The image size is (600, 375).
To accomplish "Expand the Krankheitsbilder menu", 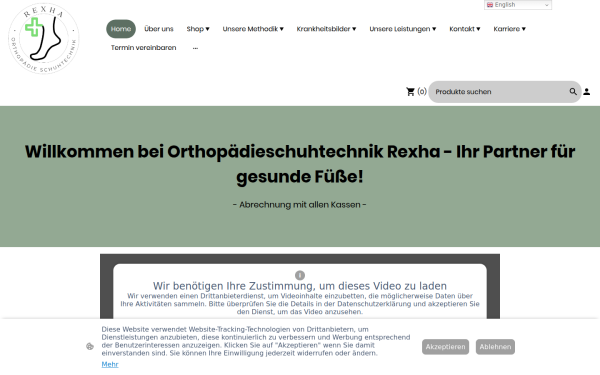I will 326,29.
